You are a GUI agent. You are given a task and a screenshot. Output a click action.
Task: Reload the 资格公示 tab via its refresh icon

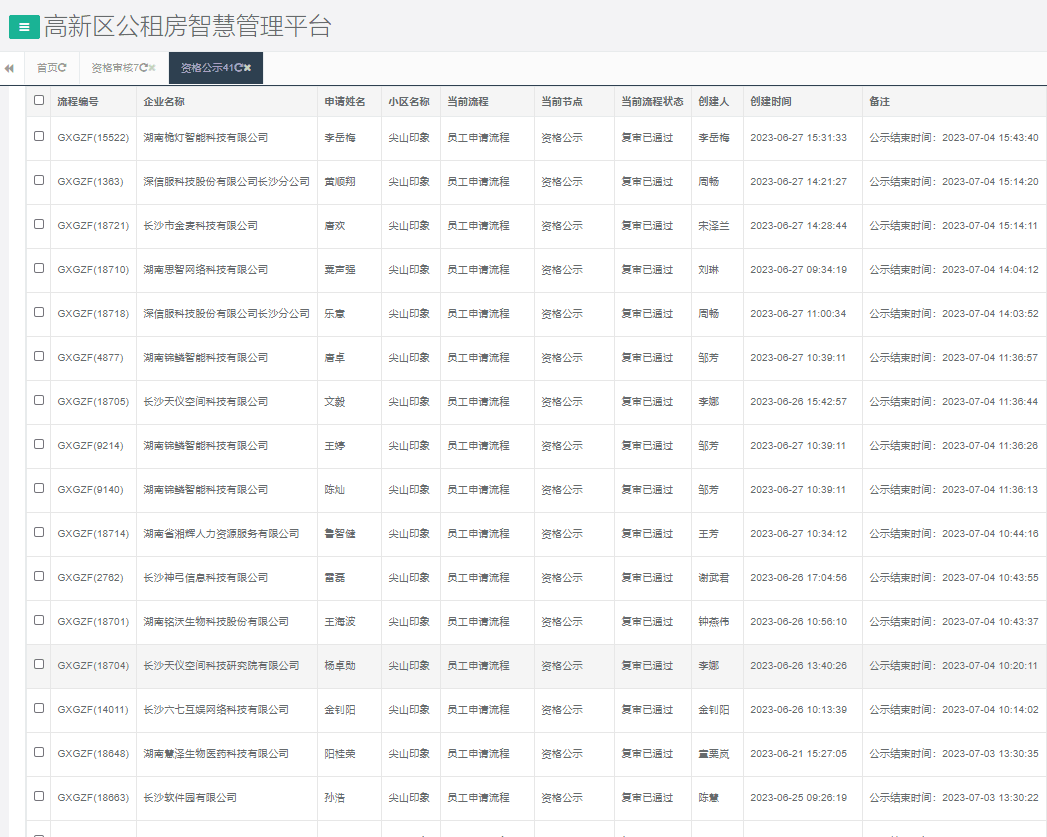point(238,68)
